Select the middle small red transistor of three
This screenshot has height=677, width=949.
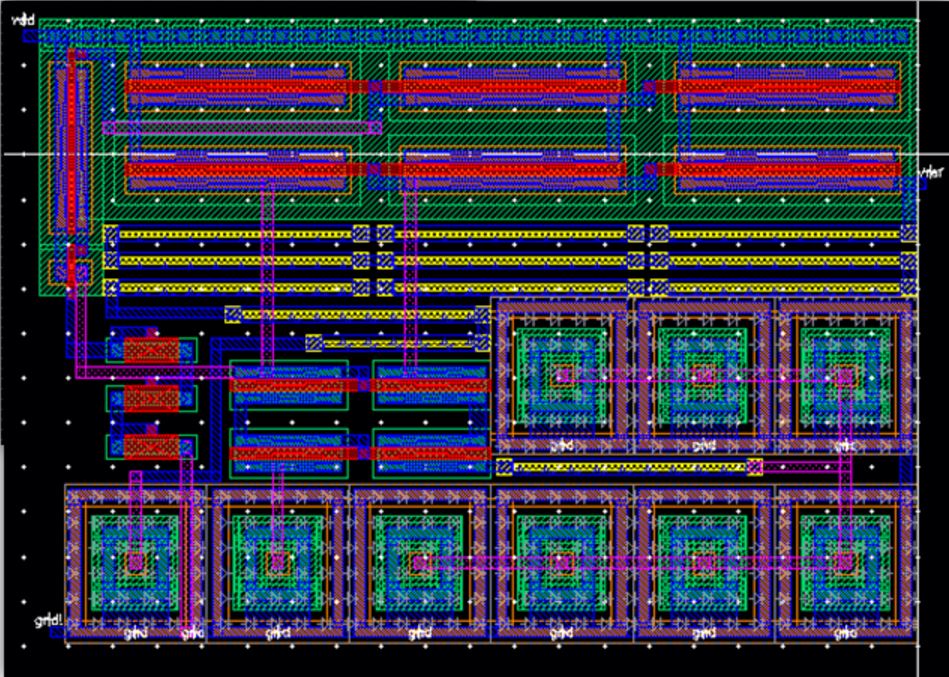(x=151, y=399)
